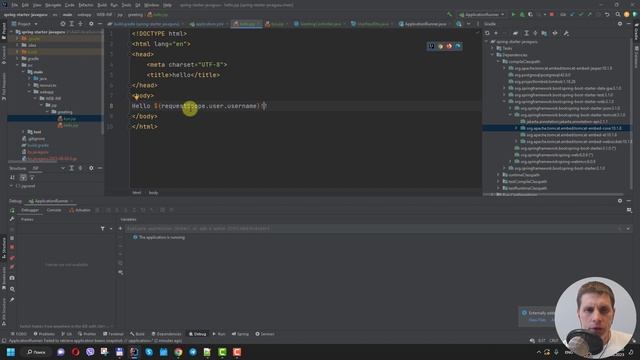Open the View menu
The height and width of the screenshot is (360, 640).
(37, 5)
